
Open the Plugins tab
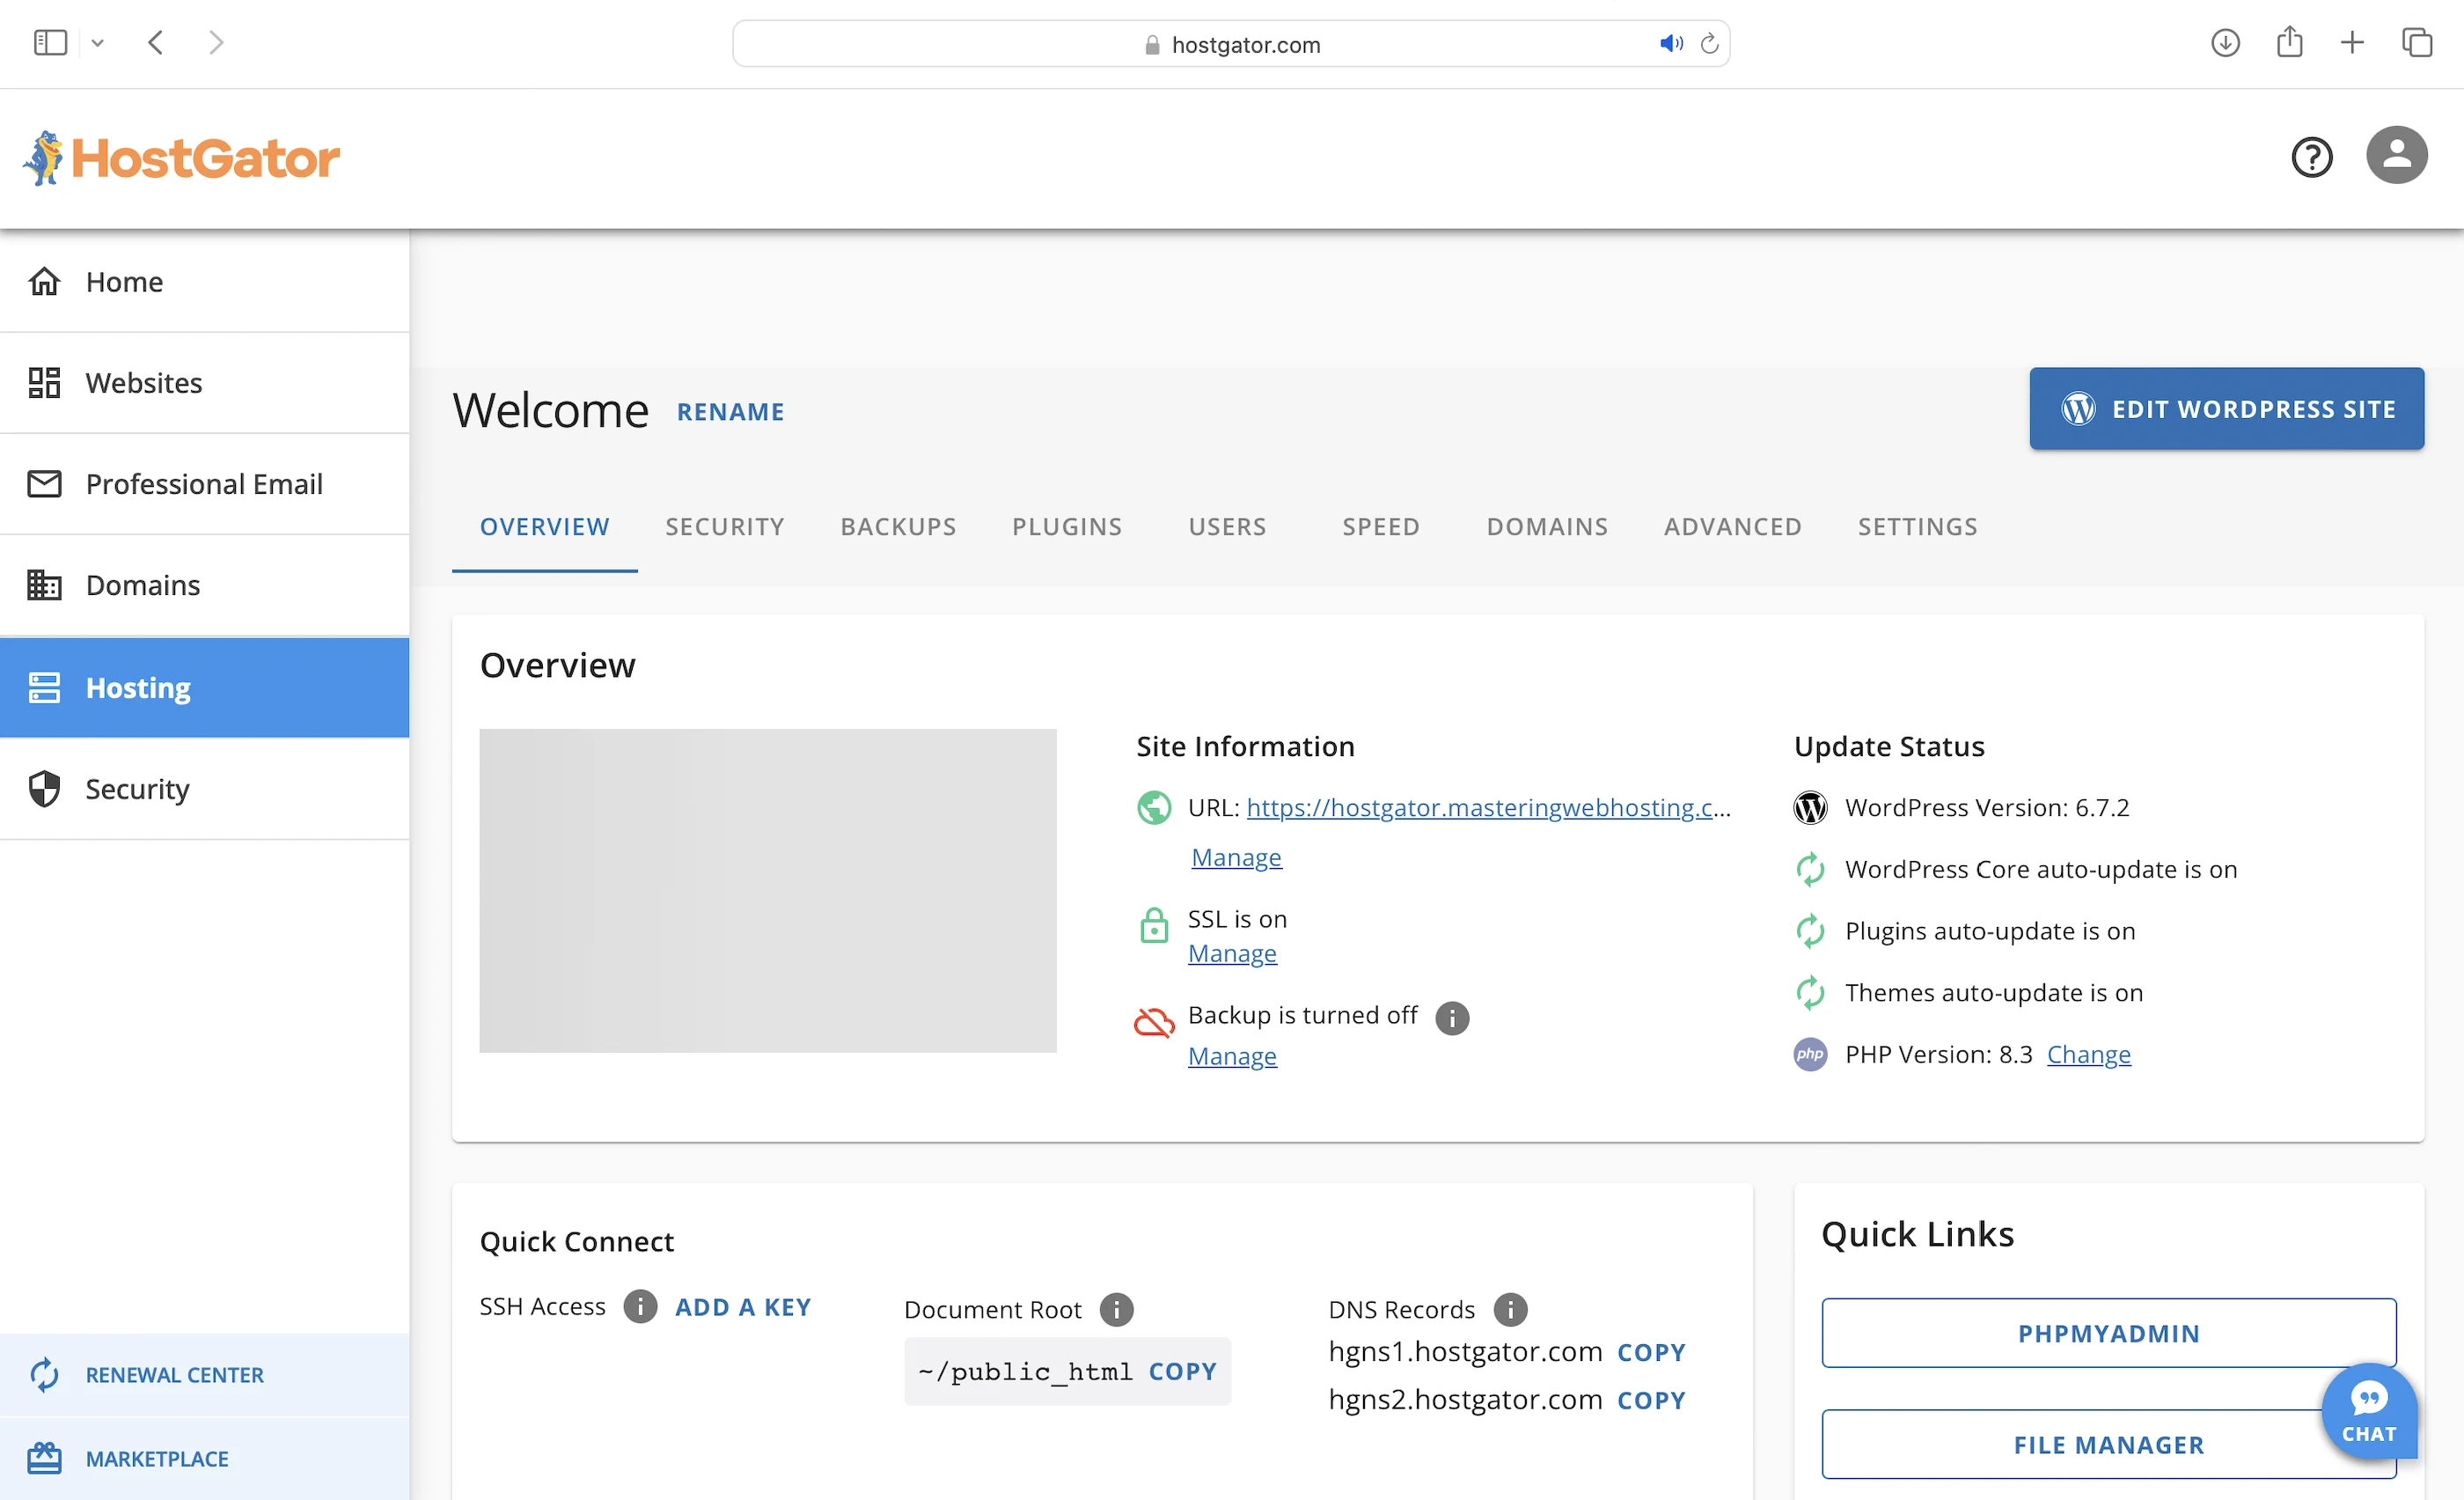click(1066, 527)
